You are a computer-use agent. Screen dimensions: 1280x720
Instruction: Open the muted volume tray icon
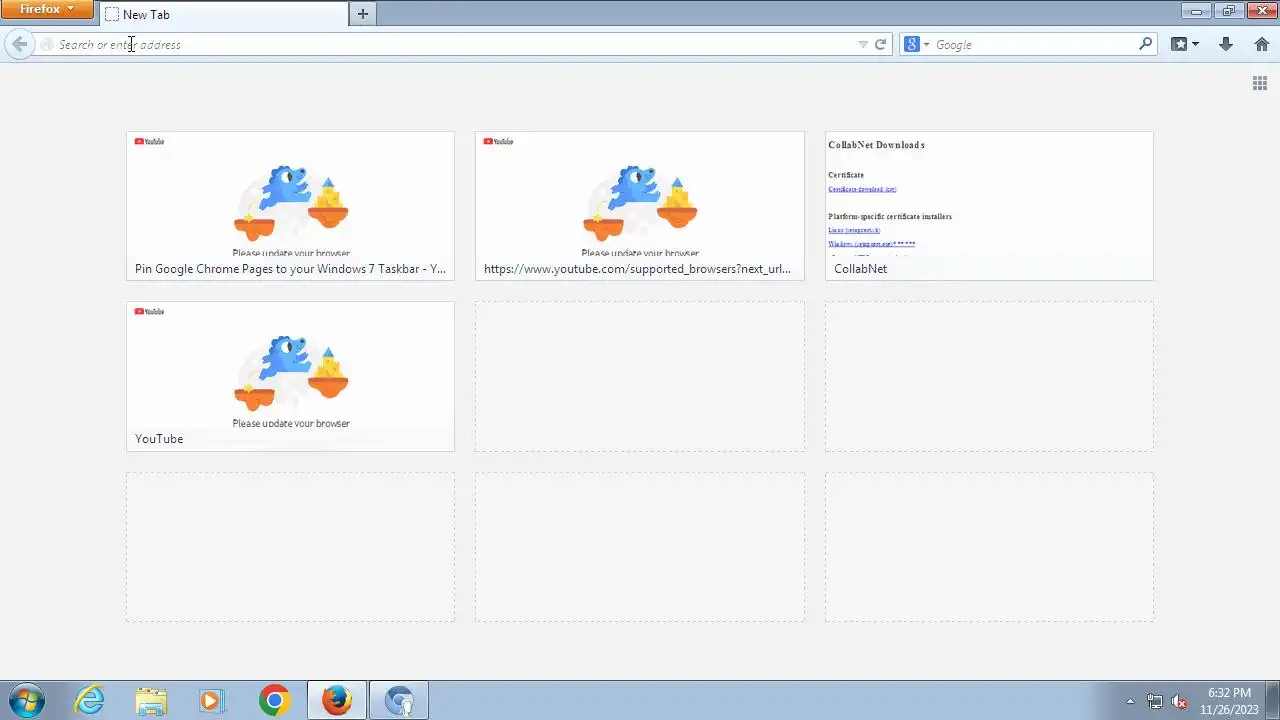coord(1179,701)
